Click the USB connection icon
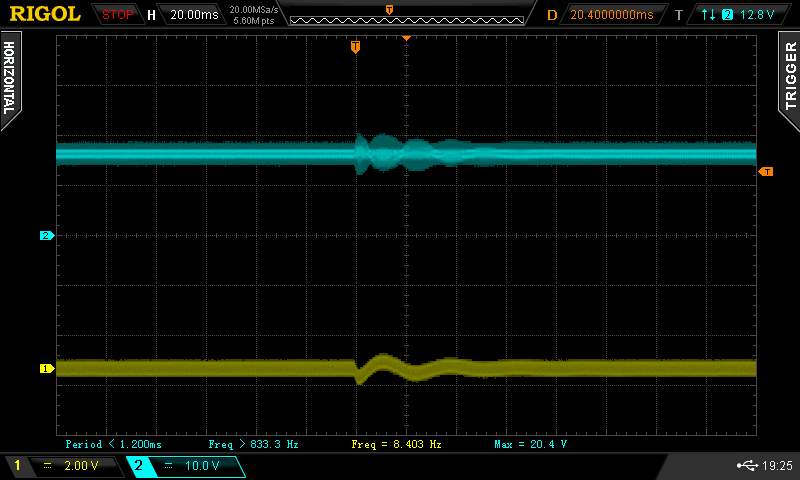The height and width of the screenshot is (480, 800). pyautogui.click(x=747, y=466)
